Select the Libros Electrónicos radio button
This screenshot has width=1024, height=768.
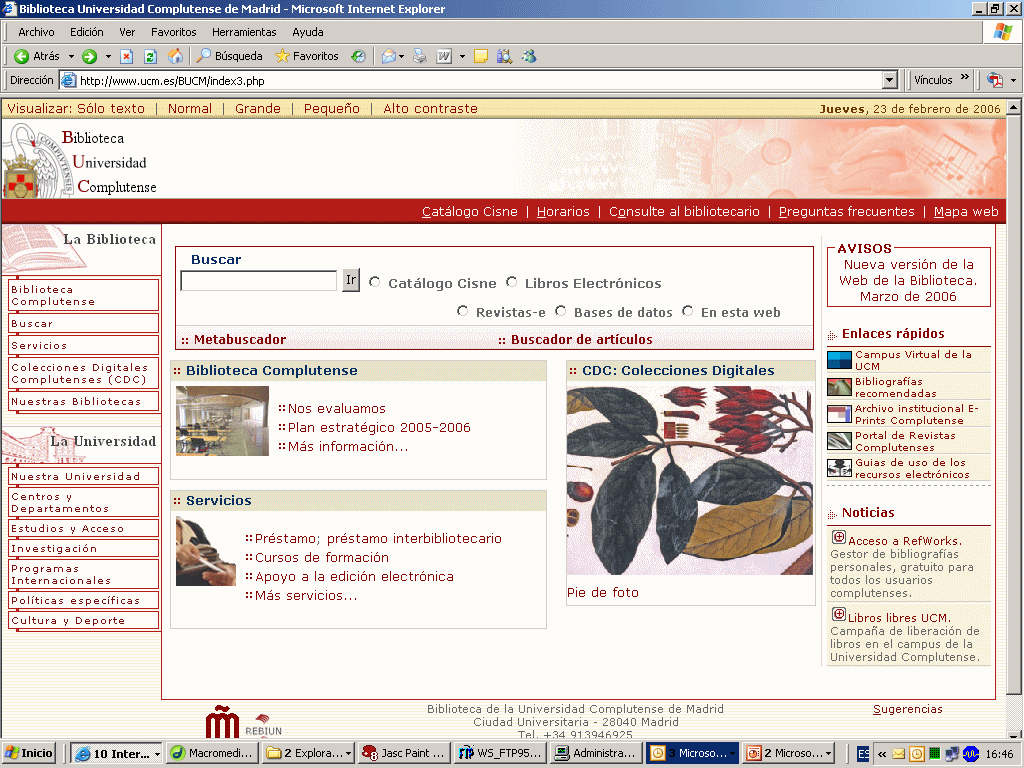click(511, 282)
